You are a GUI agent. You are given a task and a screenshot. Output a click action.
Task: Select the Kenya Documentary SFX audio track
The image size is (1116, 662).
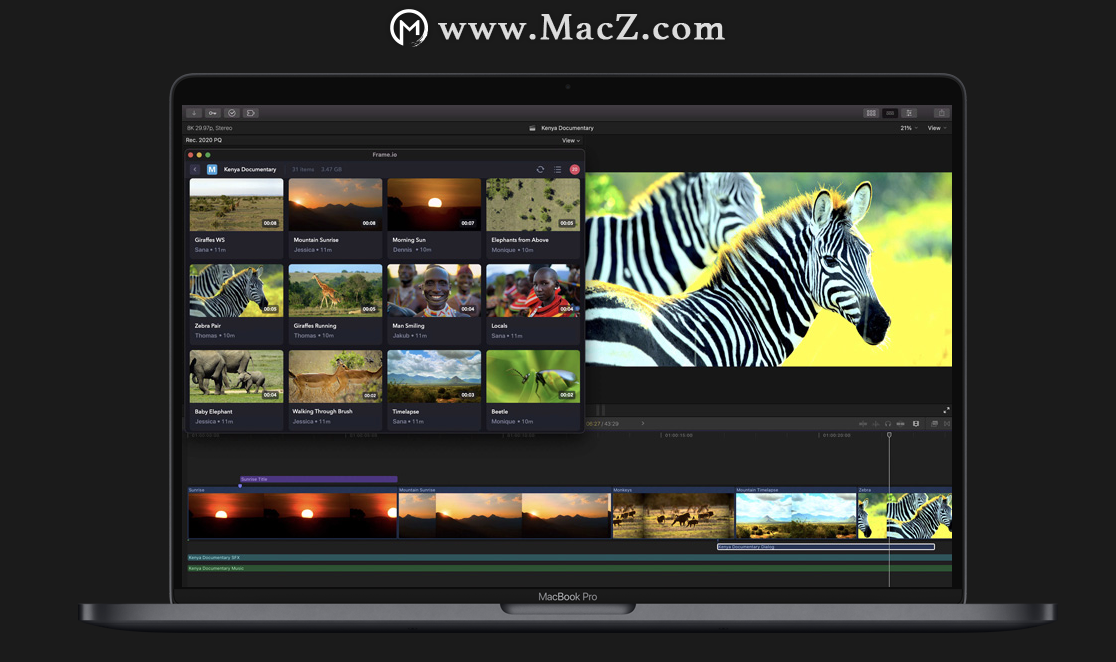(x=569, y=557)
